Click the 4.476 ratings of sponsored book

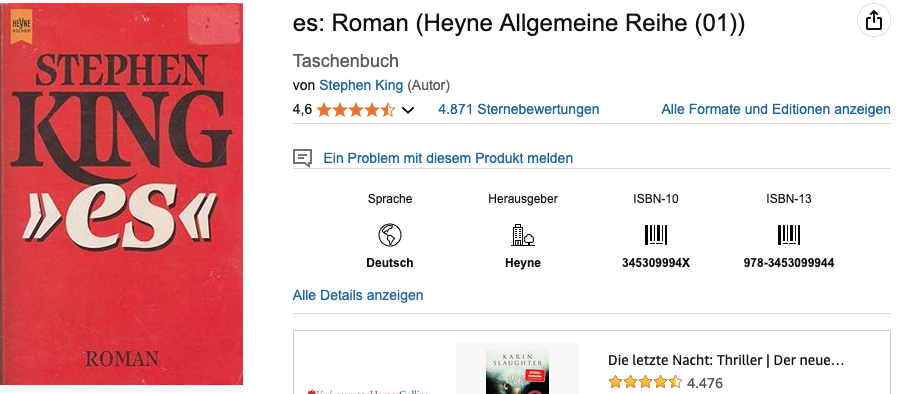[x=705, y=383]
